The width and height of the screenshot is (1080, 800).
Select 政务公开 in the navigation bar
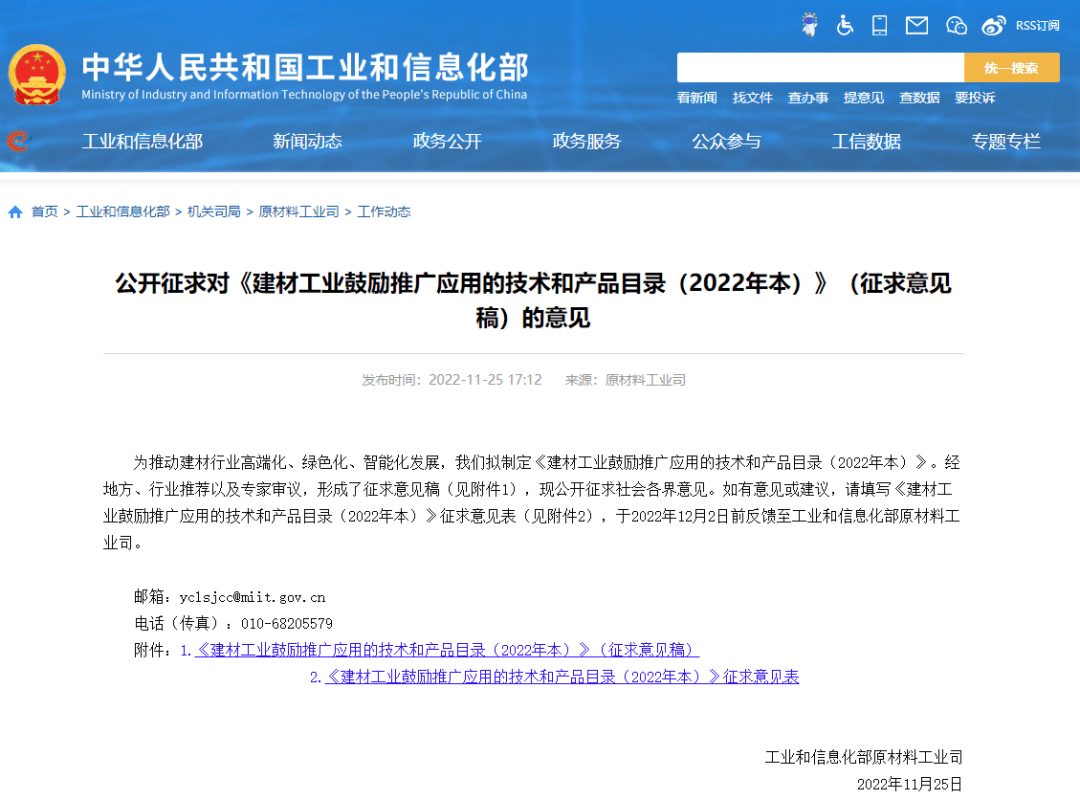447,142
